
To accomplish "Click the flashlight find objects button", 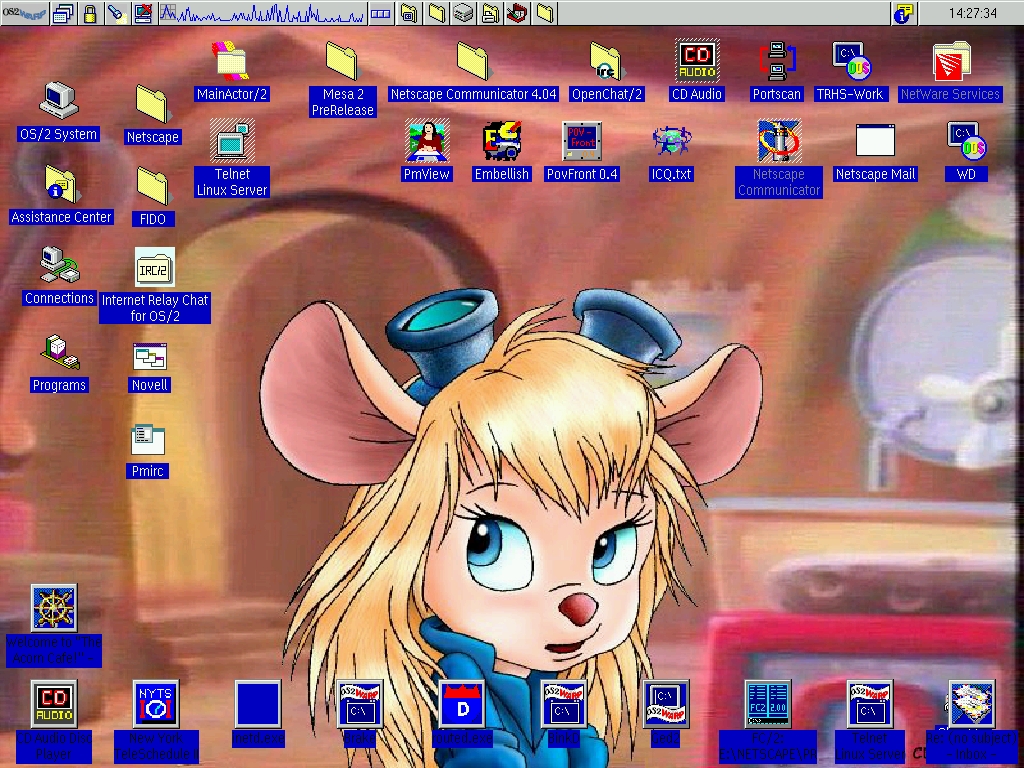I will coord(117,13).
